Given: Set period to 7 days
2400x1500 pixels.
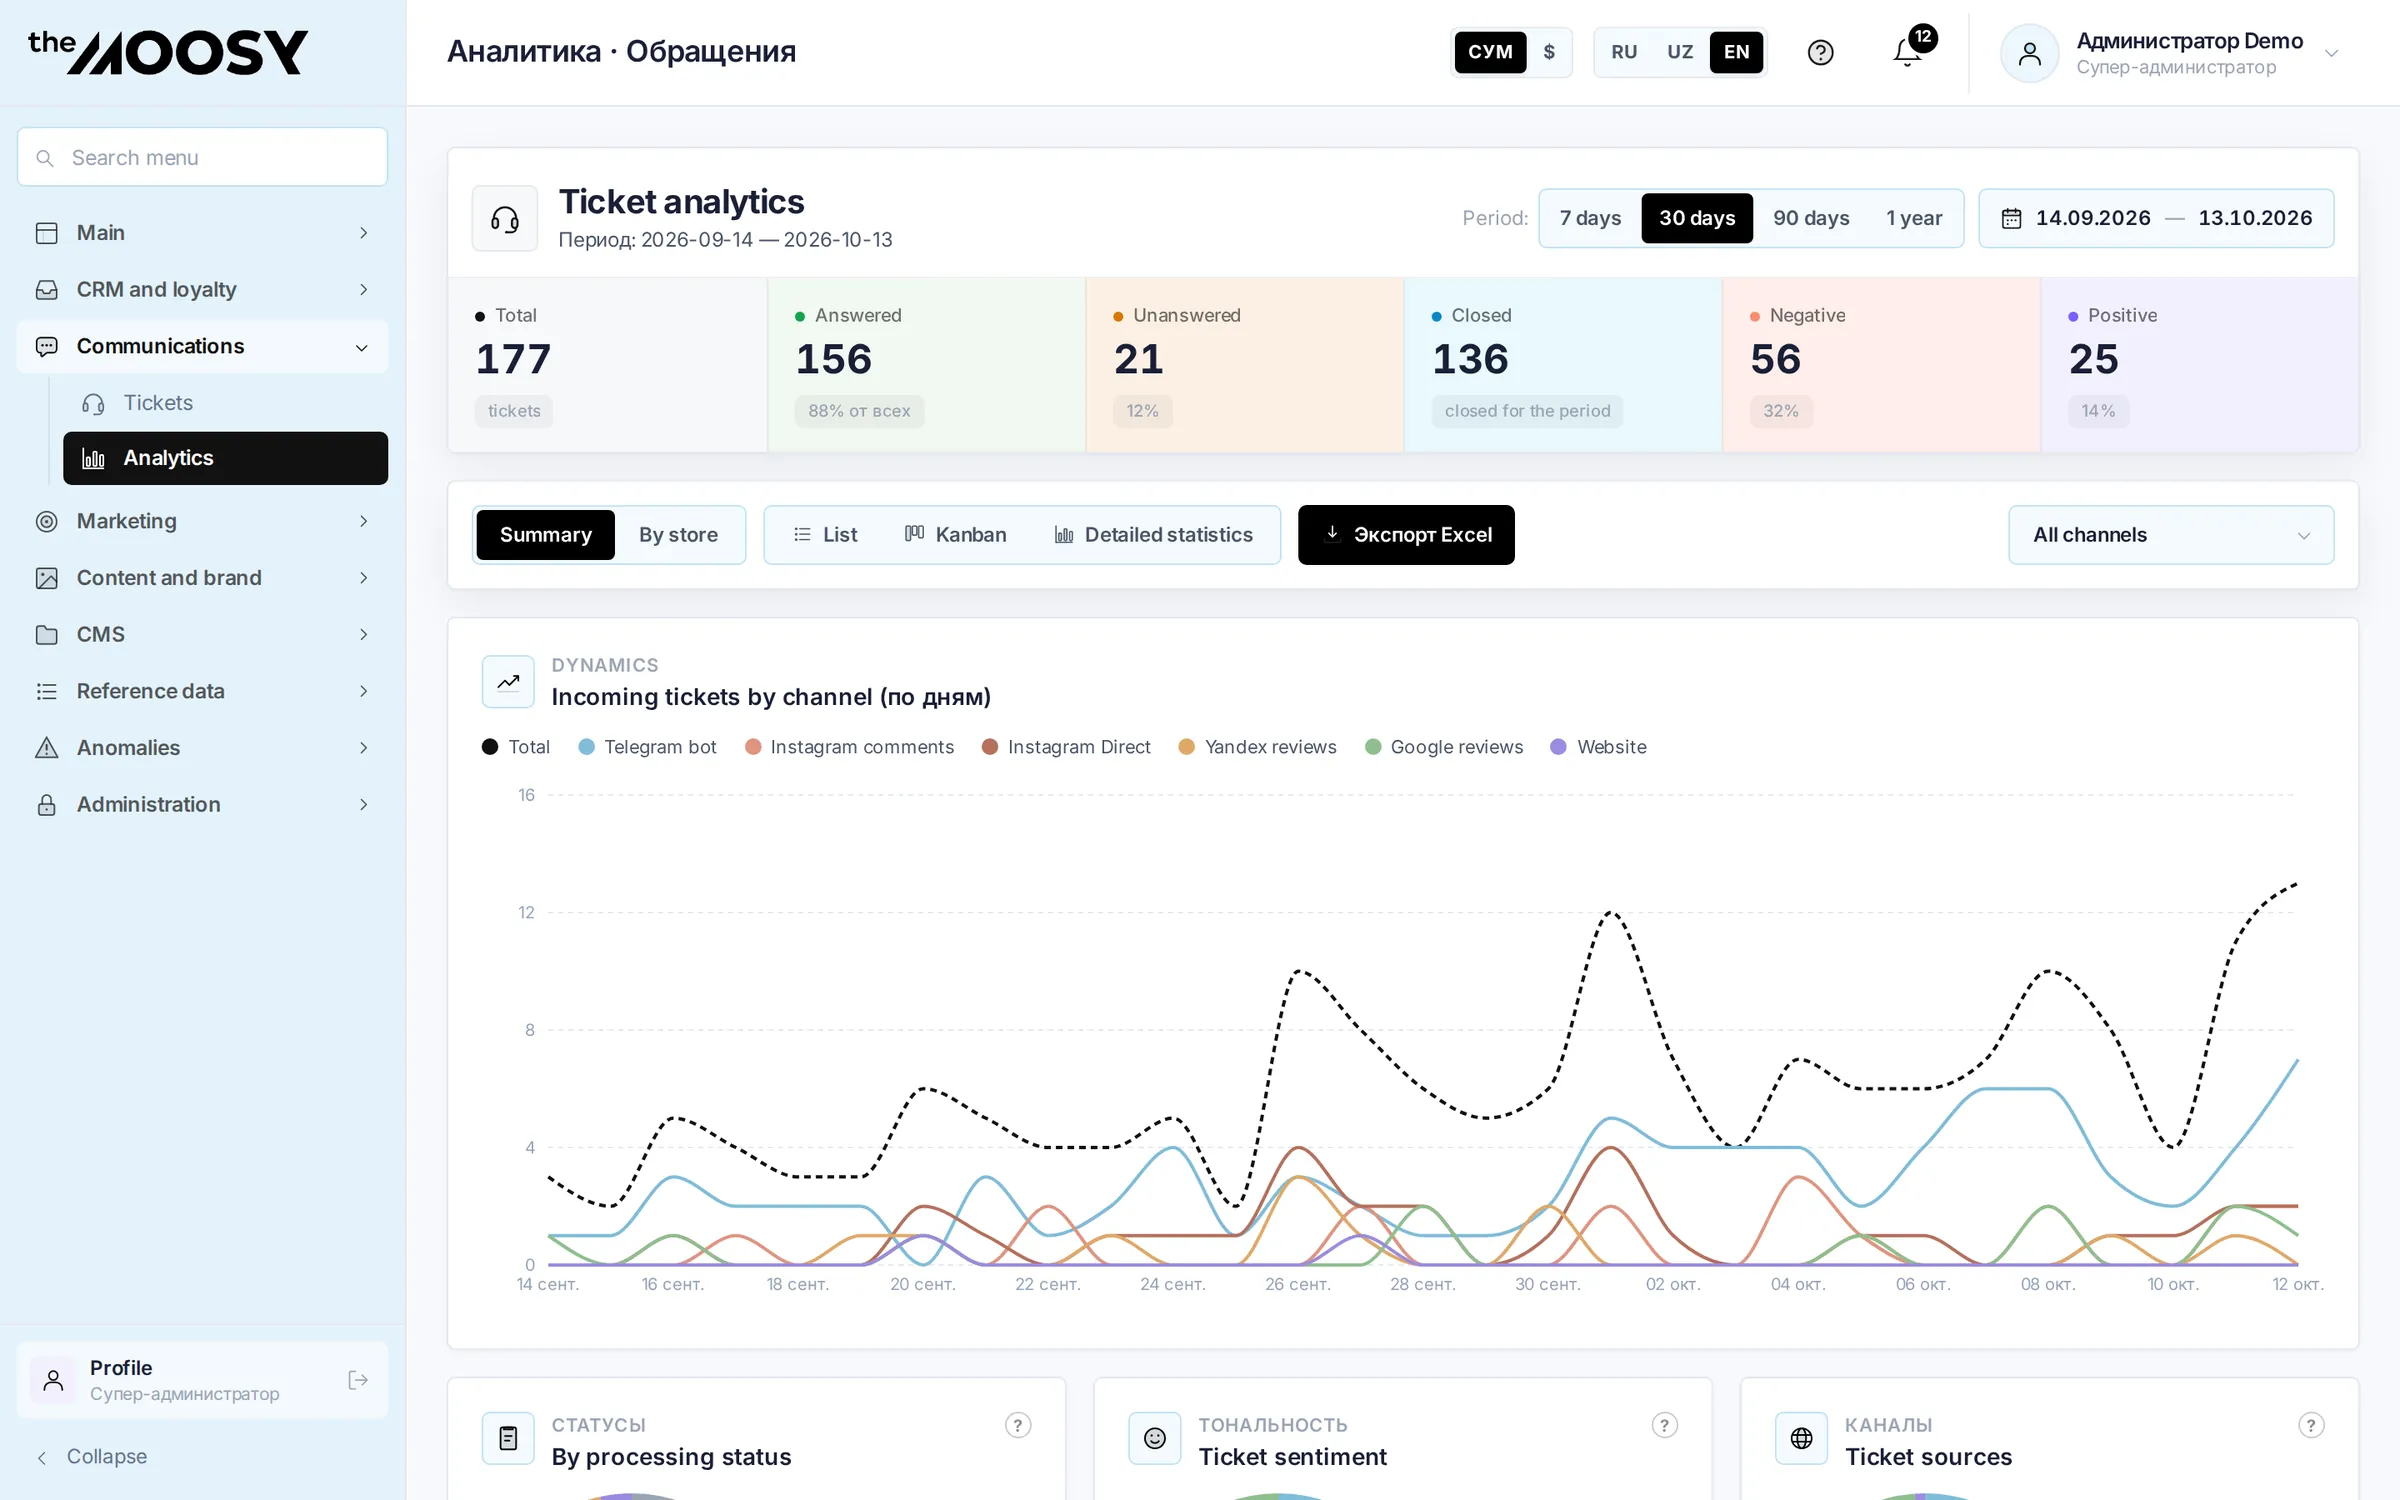Looking at the screenshot, I should click(x=1590, y=218).
